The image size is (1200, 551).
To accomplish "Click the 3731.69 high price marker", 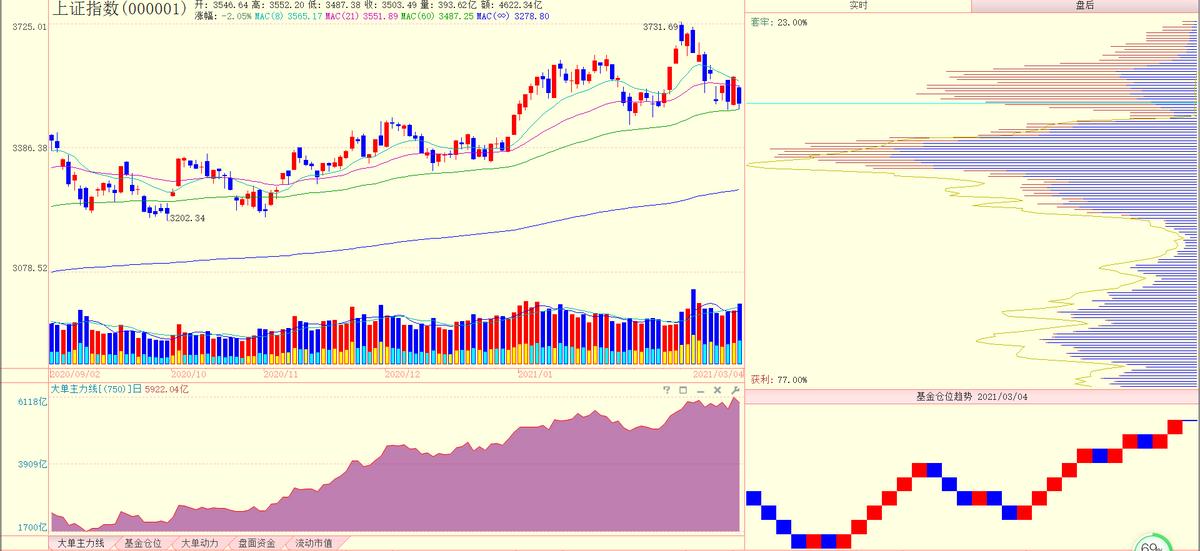I will coord(661,27).
